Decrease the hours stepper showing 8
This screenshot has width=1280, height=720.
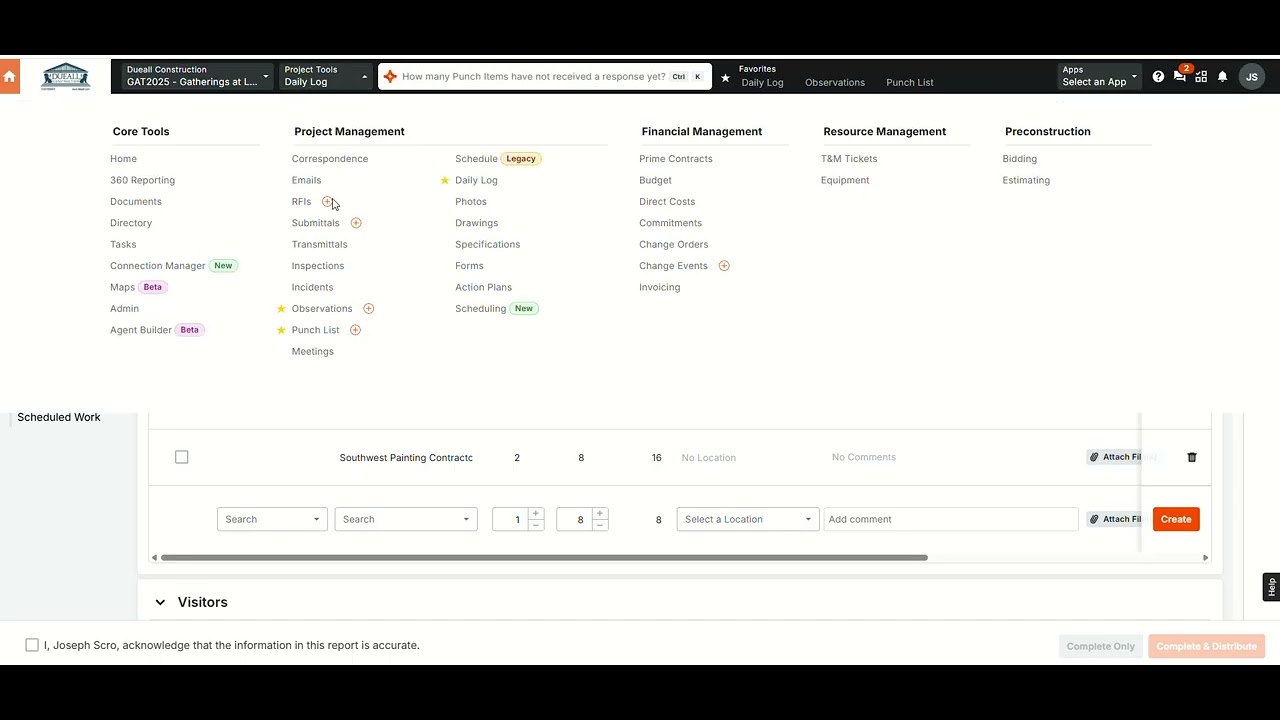600,525
